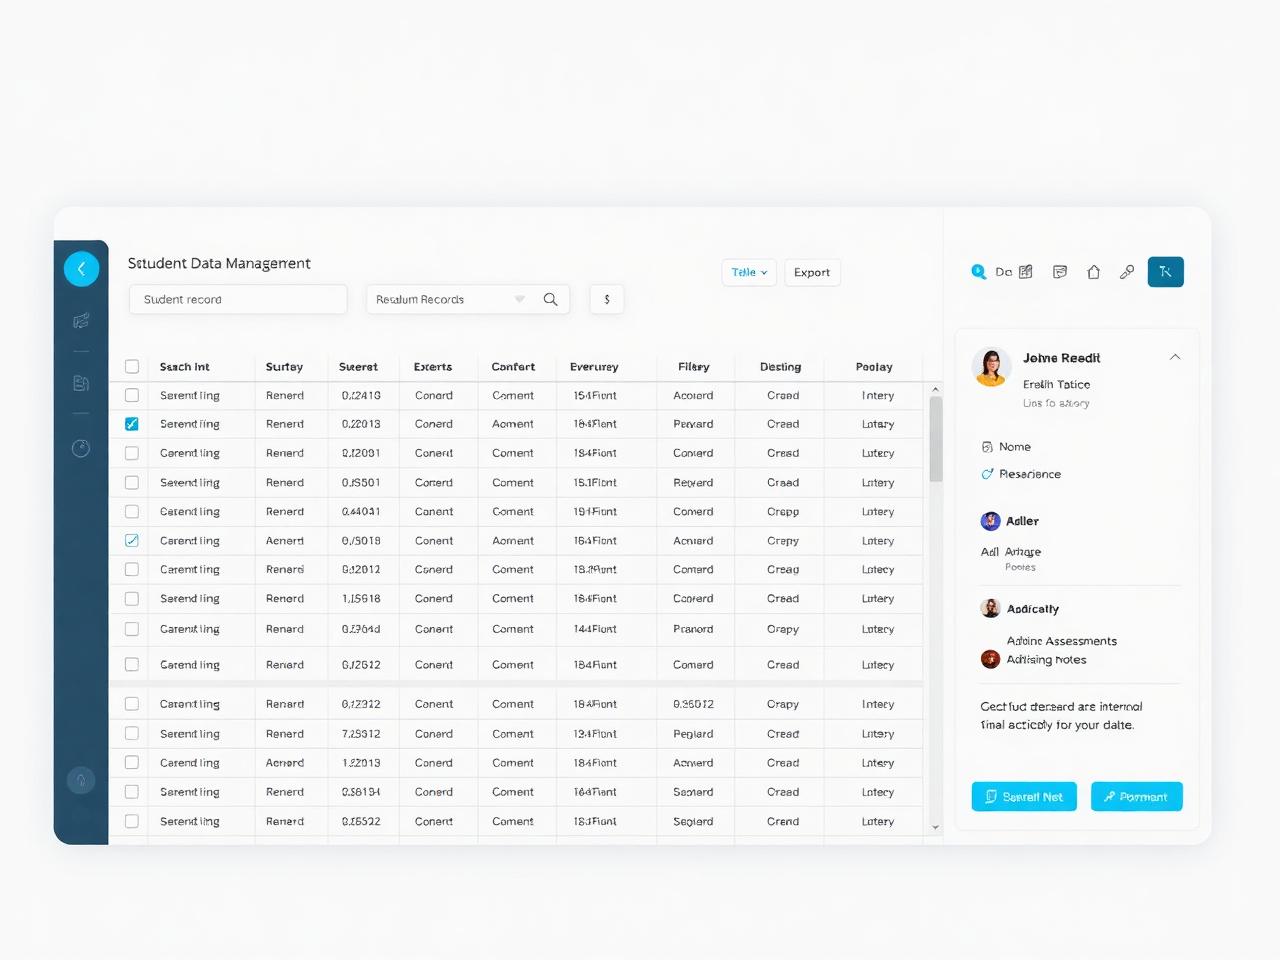This screenshot has width=1280, height=960.
Task: Open the Adaically avatar
Action: (x=990, y=608)
